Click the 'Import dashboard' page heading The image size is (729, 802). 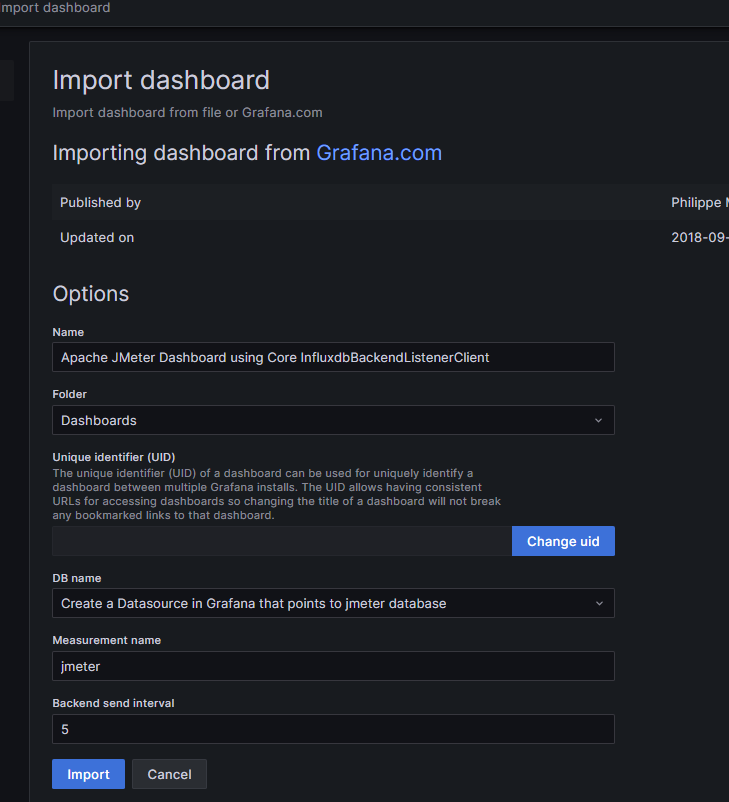click(161, 80)
